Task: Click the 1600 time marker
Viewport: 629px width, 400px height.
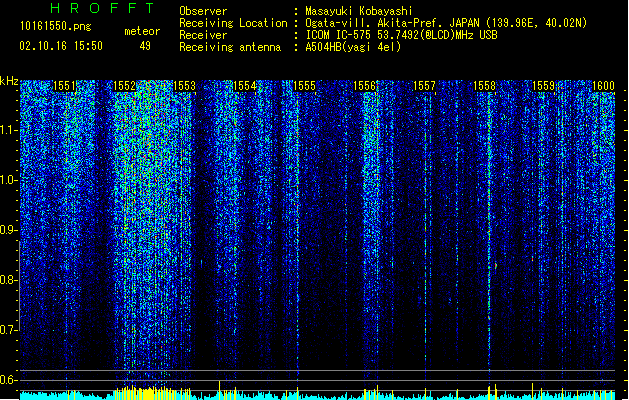Action: click(603, 86)
